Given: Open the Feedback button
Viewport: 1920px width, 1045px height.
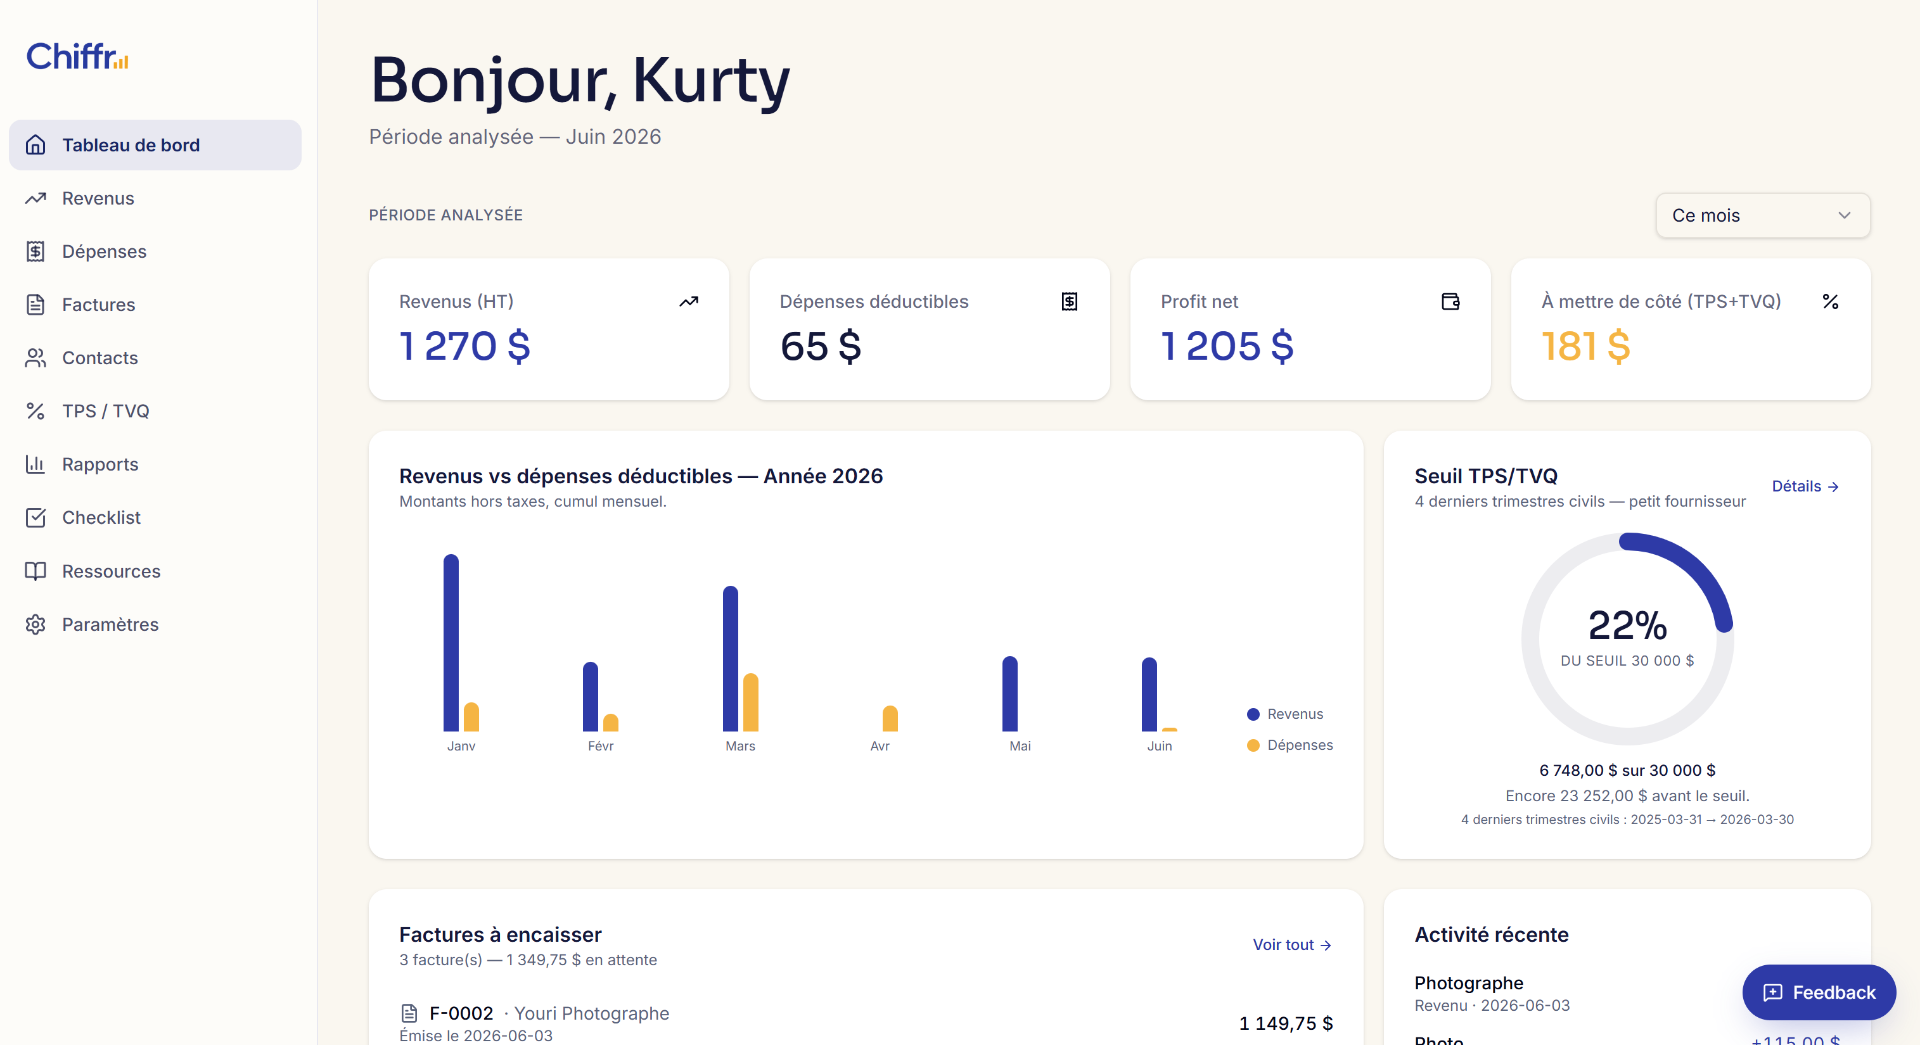Looking at the screenshot, I should click(x=1819, y=992).
